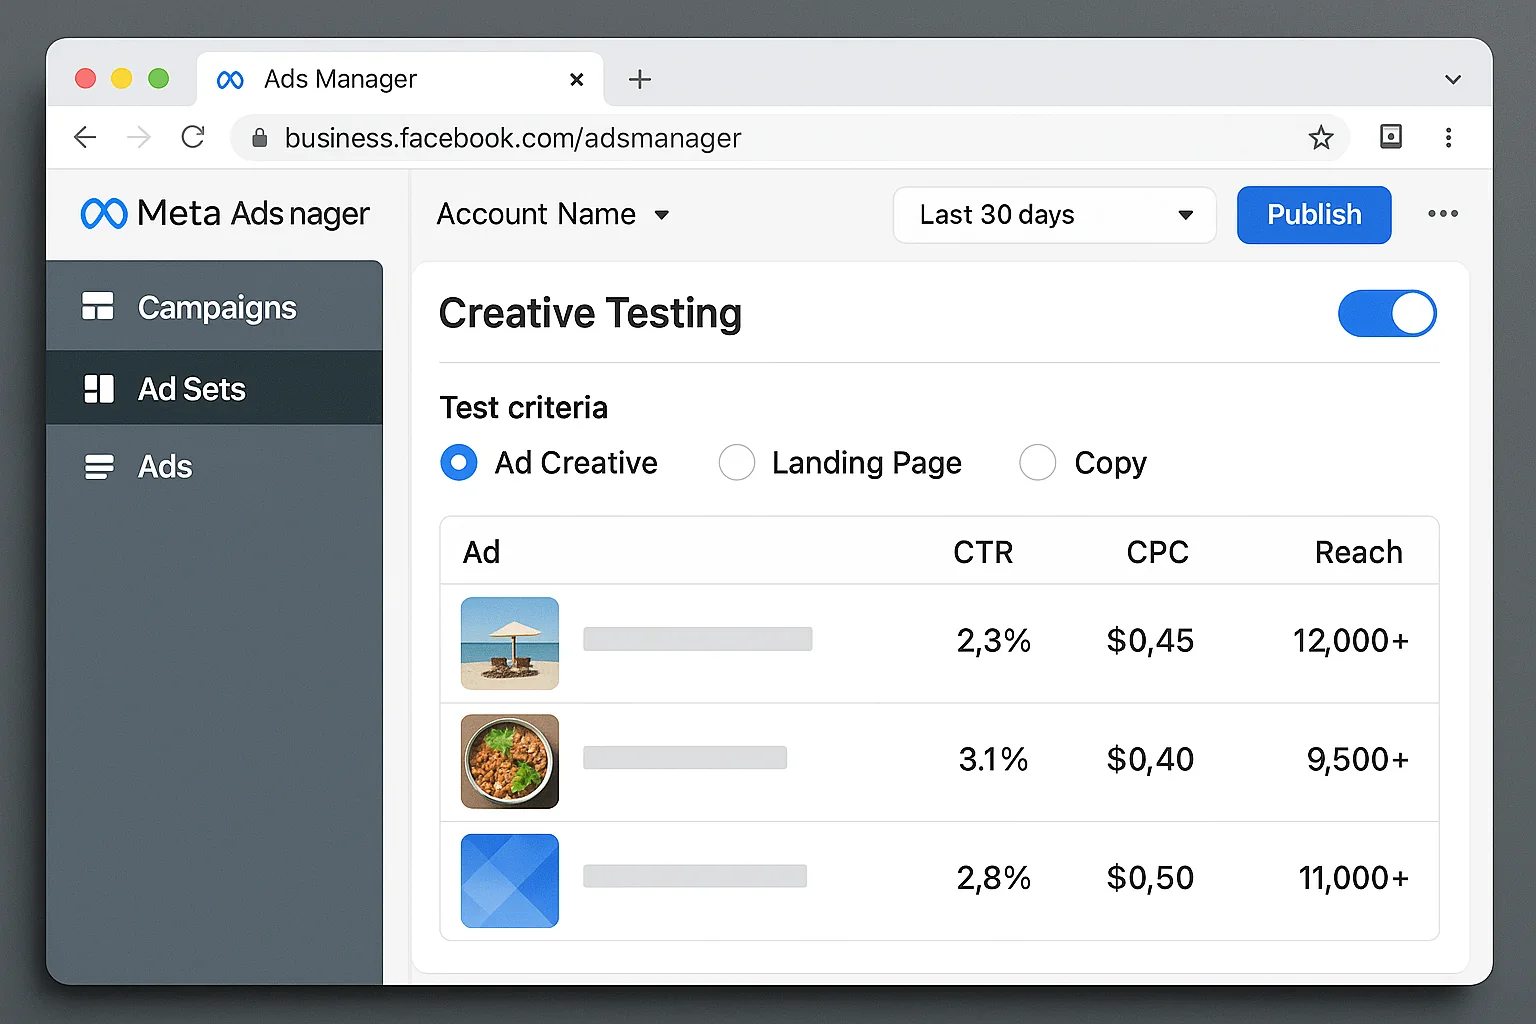Click the beach umbrella ad thumbnail
Image resolution: width=1536 pixels, height=1024 pixels.
[509, 642]
